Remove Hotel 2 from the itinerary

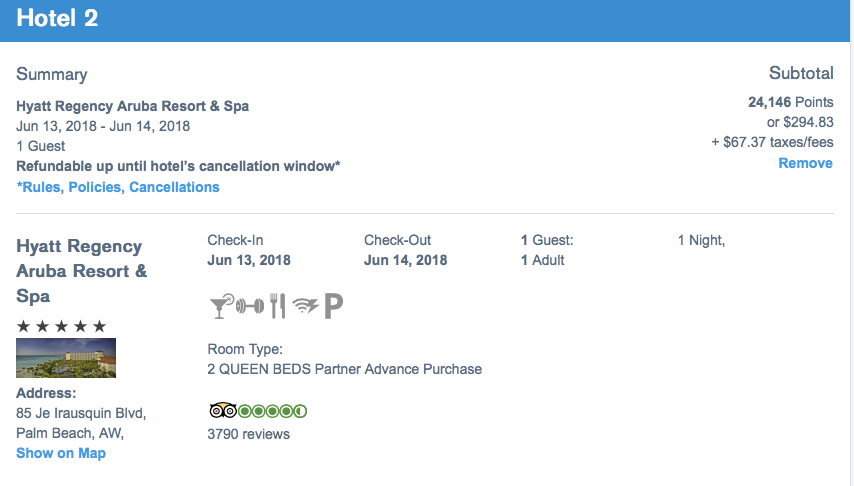(805, 163)
